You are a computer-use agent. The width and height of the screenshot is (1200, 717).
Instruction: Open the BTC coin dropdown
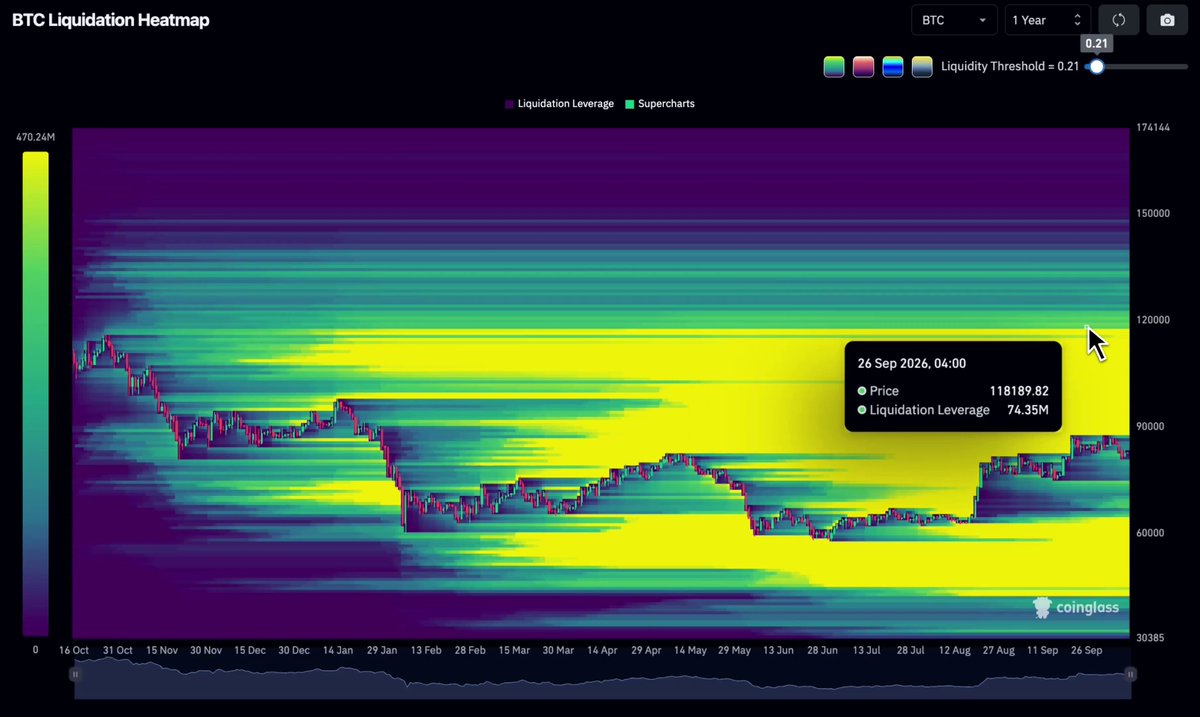click(x=955, y=20)
